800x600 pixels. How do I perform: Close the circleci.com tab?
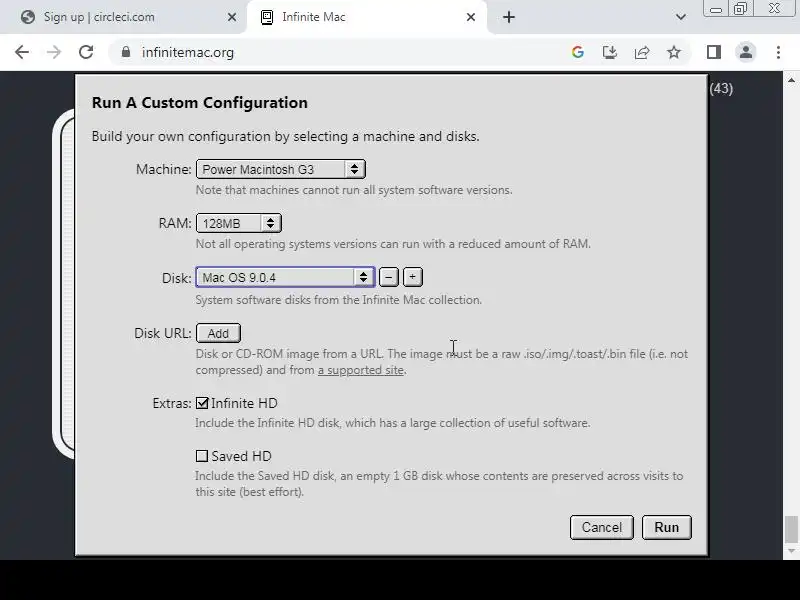pyautogui.click(x=232, y=17)
